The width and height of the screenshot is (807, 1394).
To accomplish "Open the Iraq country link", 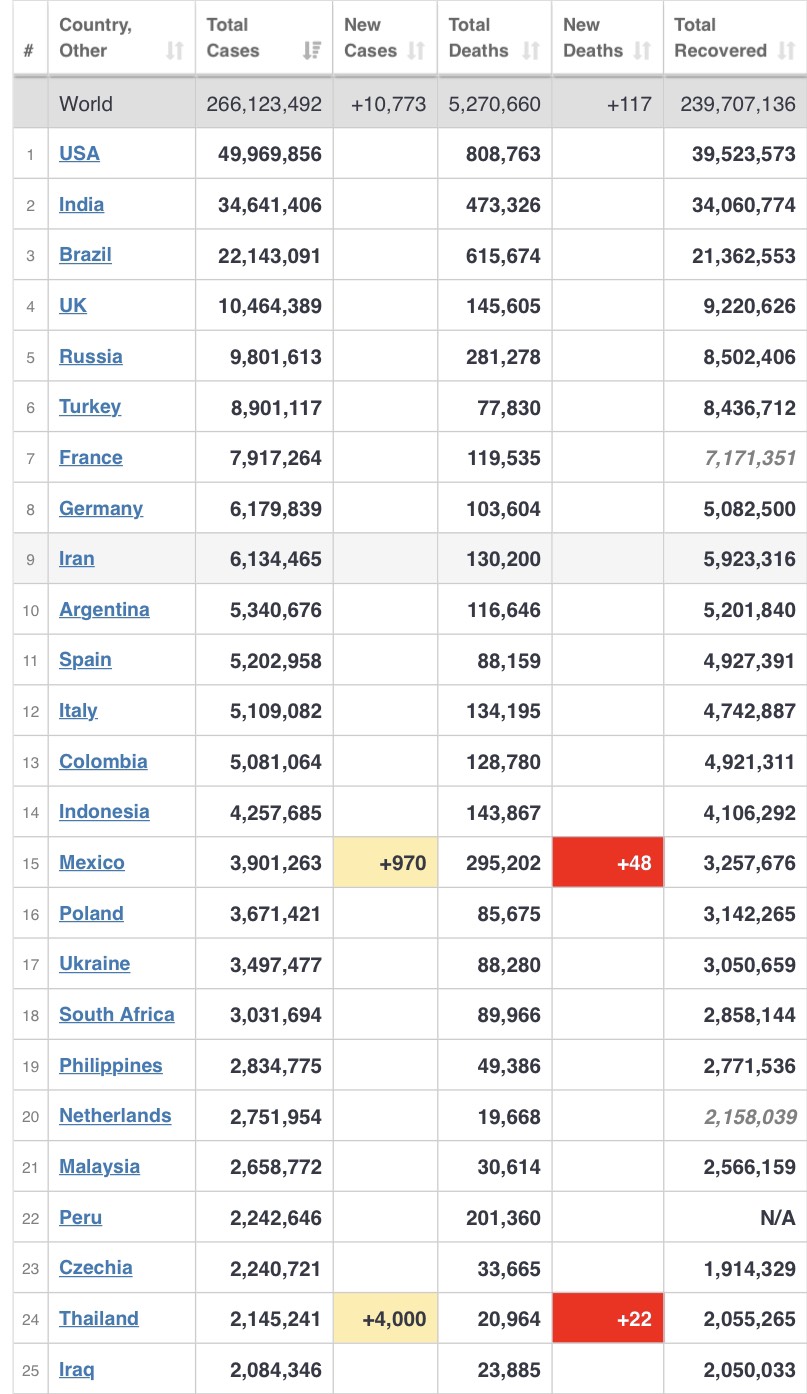I will (x=76, y=1369).
